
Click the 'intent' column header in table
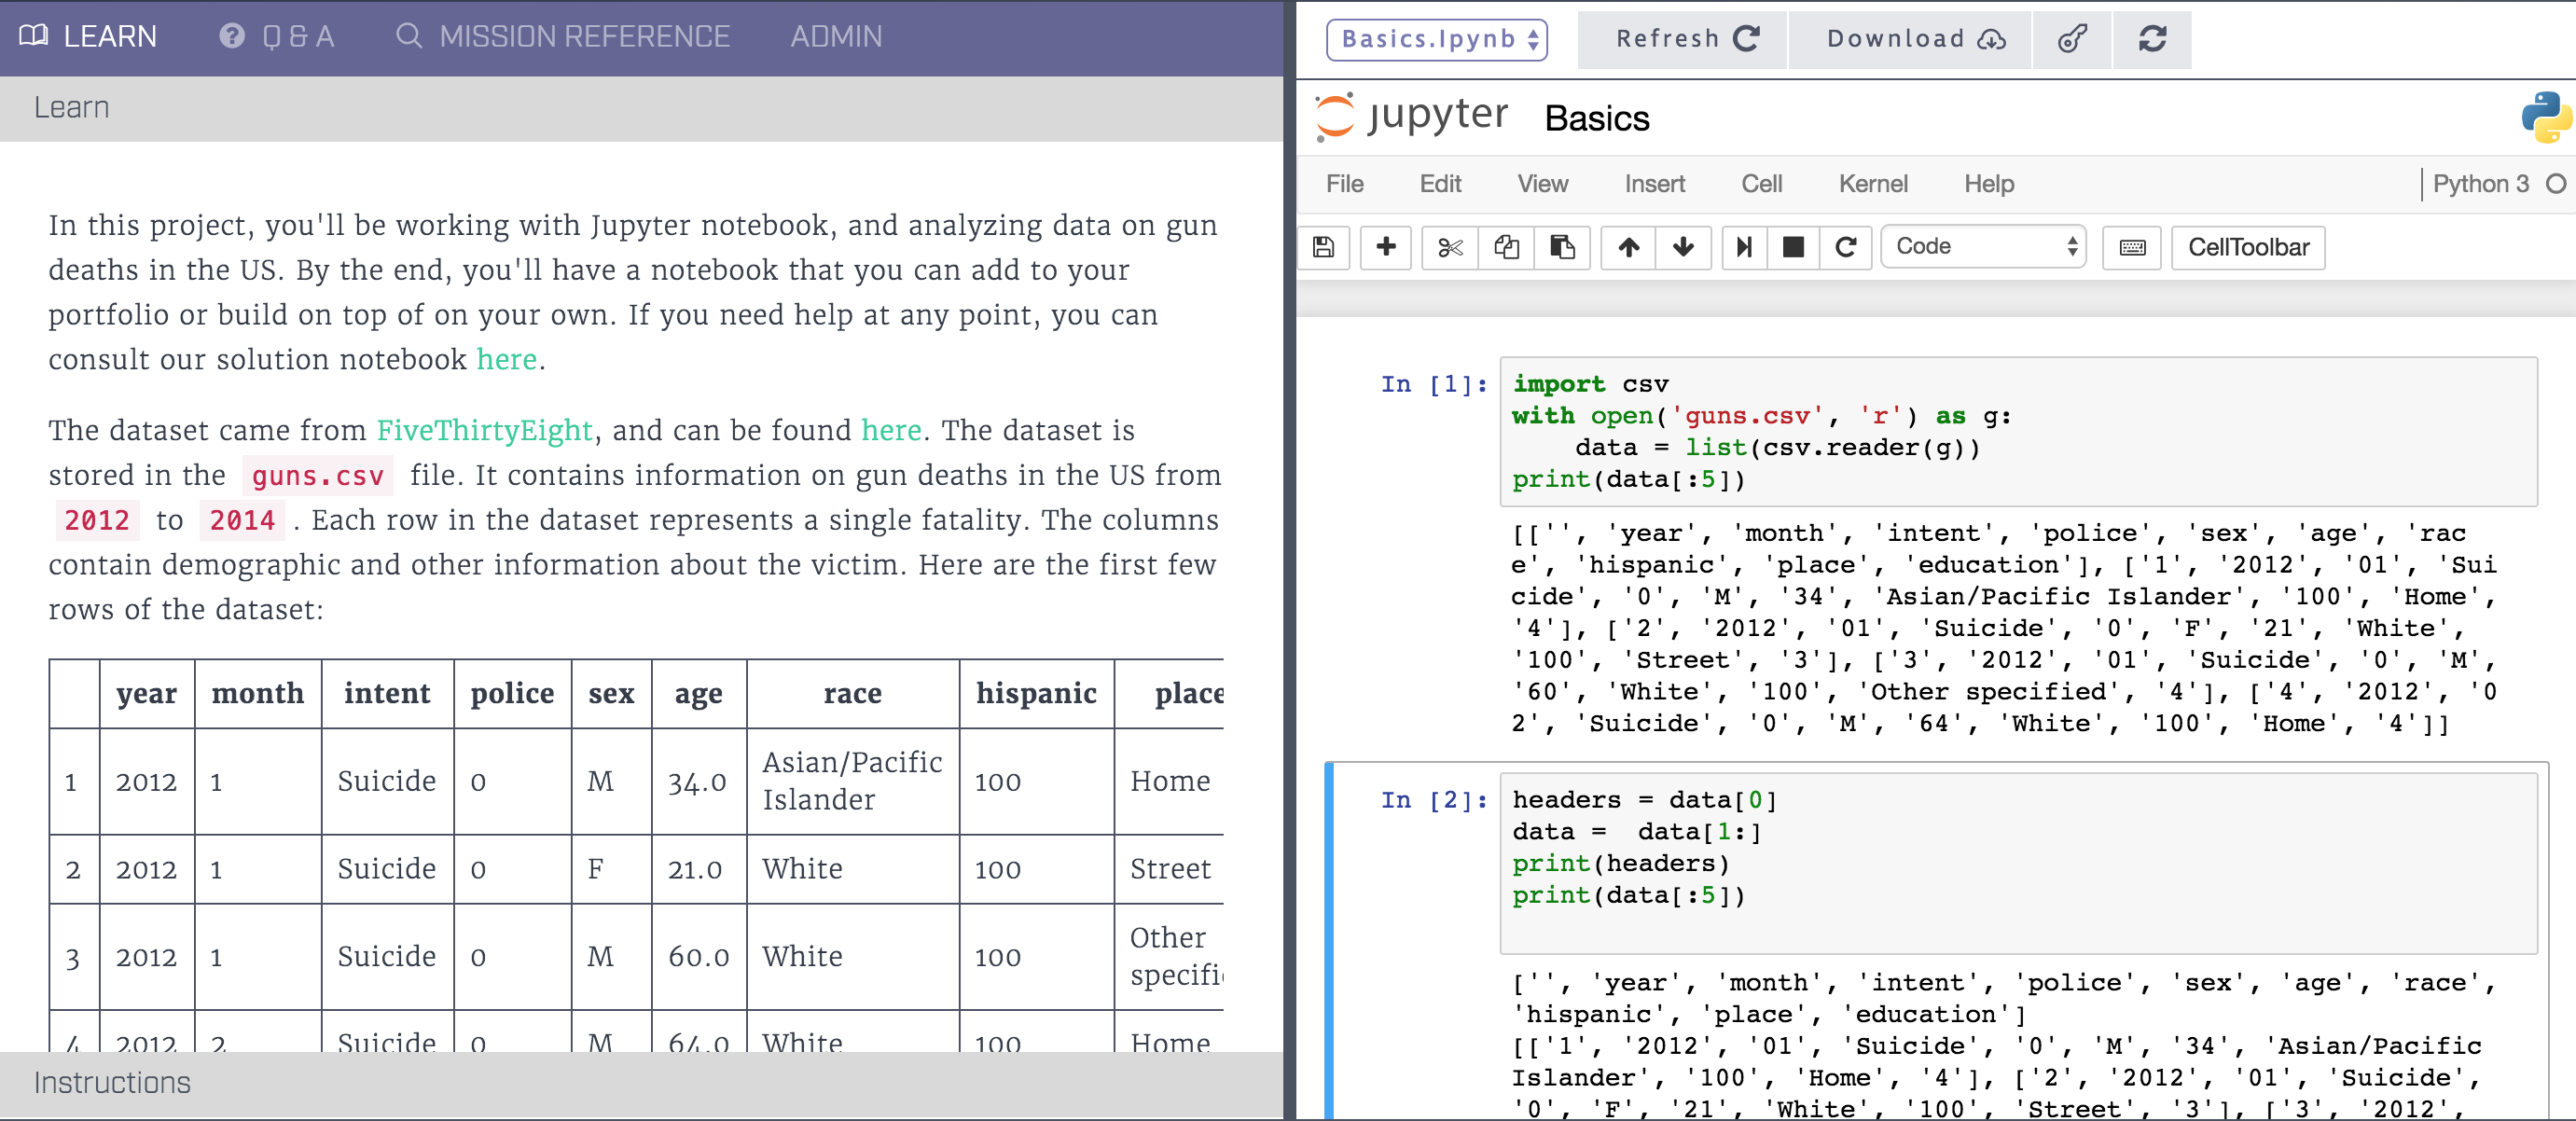(387, 693)
